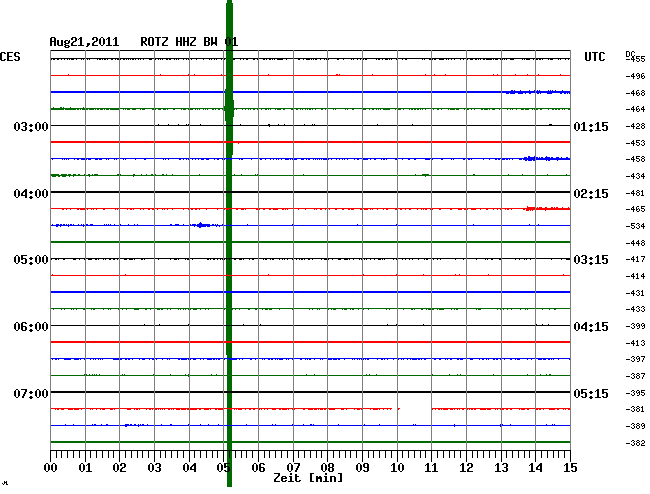
Task: Click the 03:15 UTC time label
Action: coord(591,260)
